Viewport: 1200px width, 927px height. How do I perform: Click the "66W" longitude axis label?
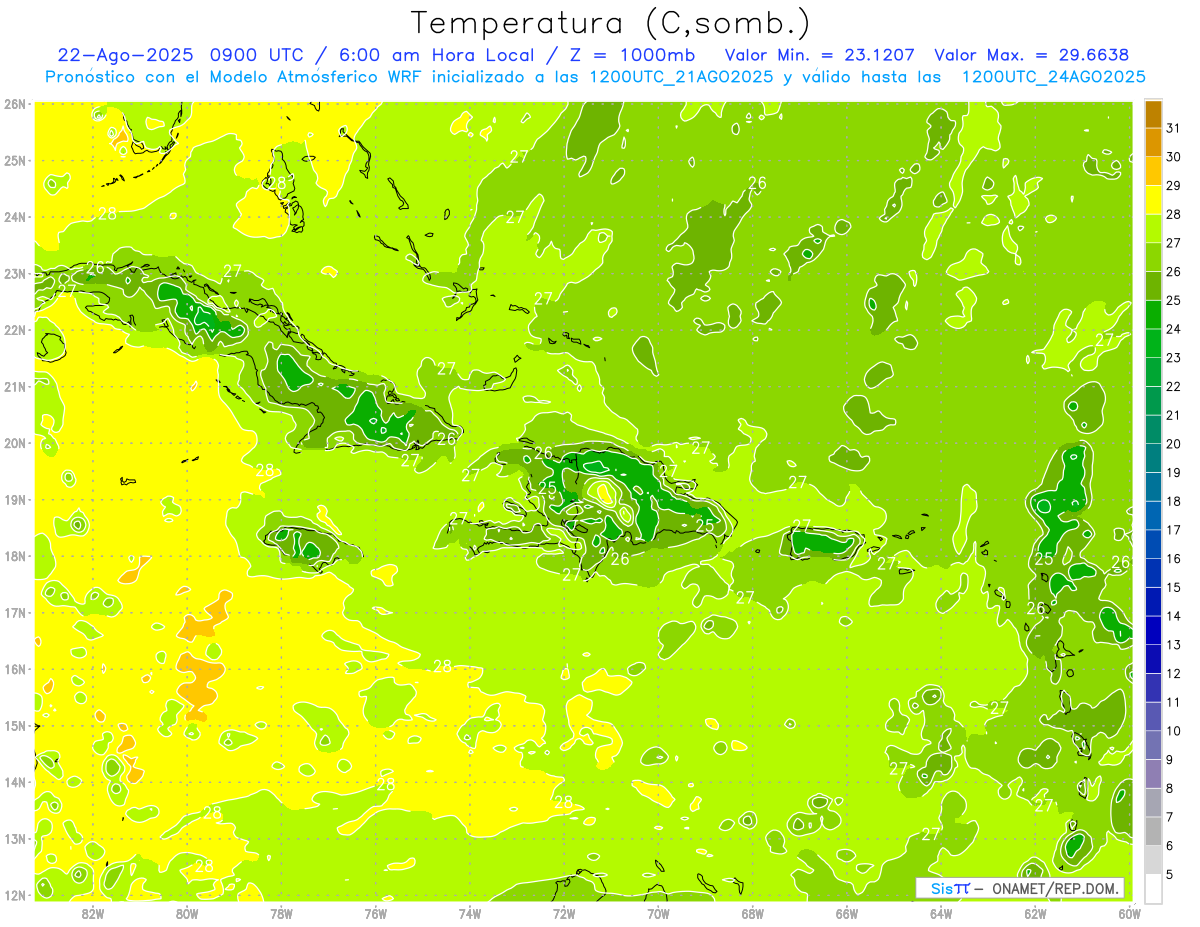coord(846,914)
